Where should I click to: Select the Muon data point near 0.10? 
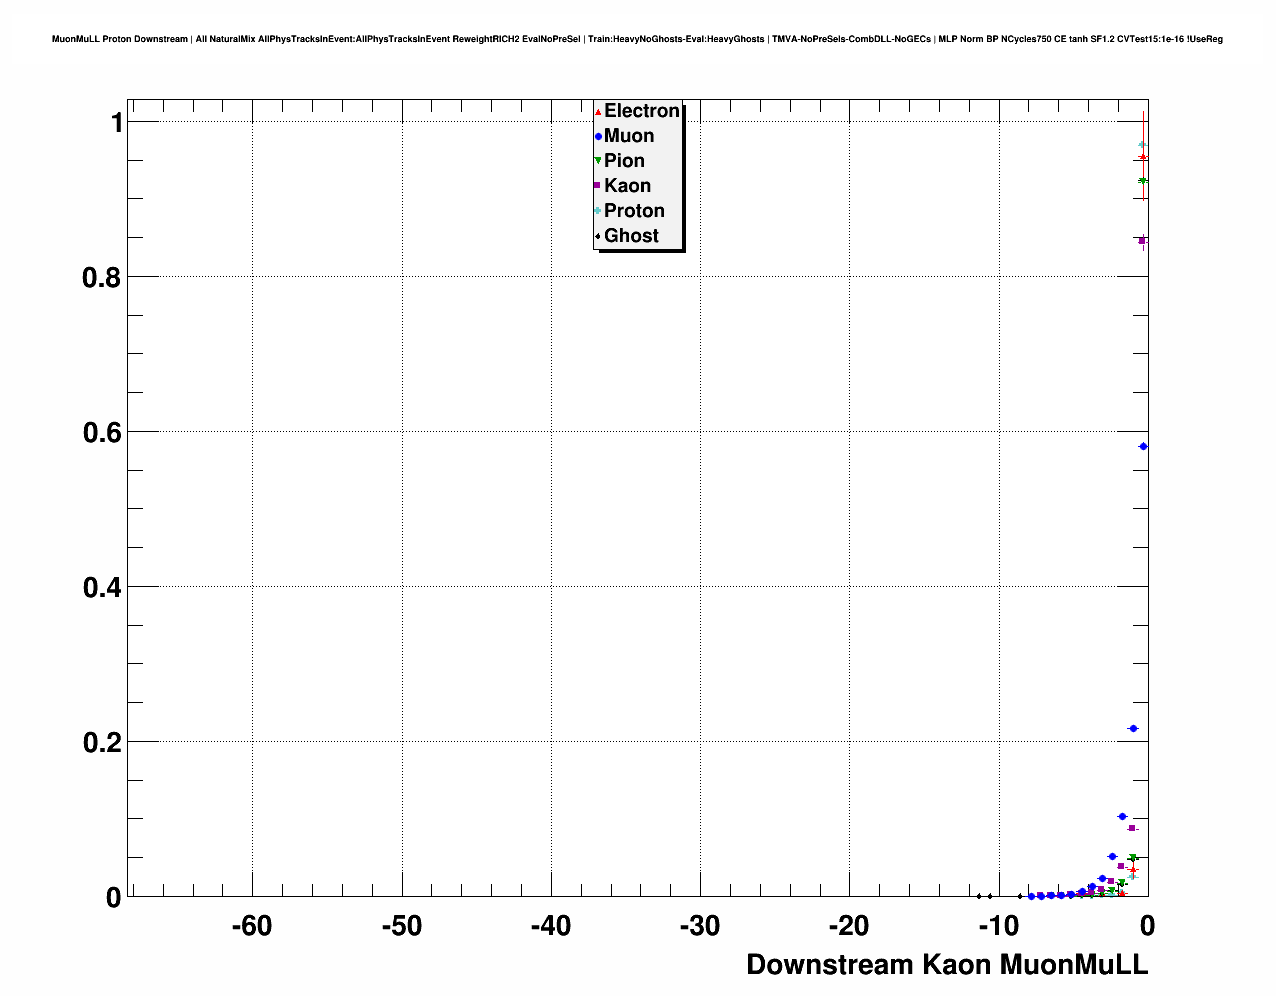pos(1122,817)
